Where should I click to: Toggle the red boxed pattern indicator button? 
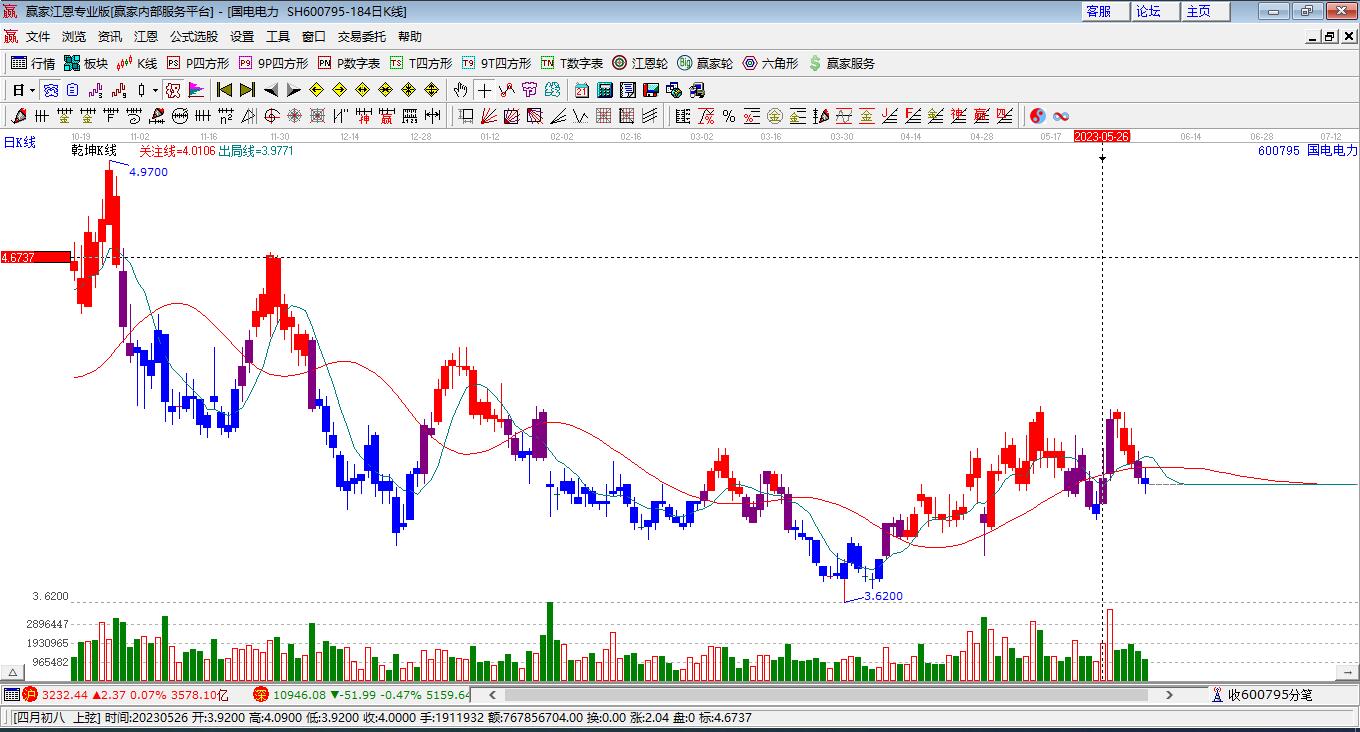[173, 90]
